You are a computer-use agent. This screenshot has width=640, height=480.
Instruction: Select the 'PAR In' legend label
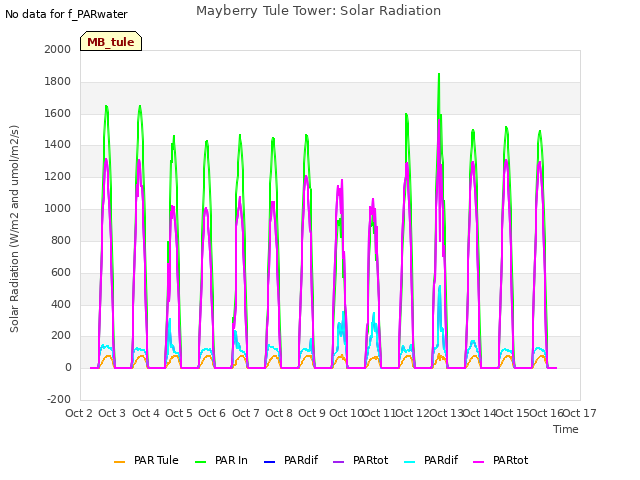coord(231,460)
